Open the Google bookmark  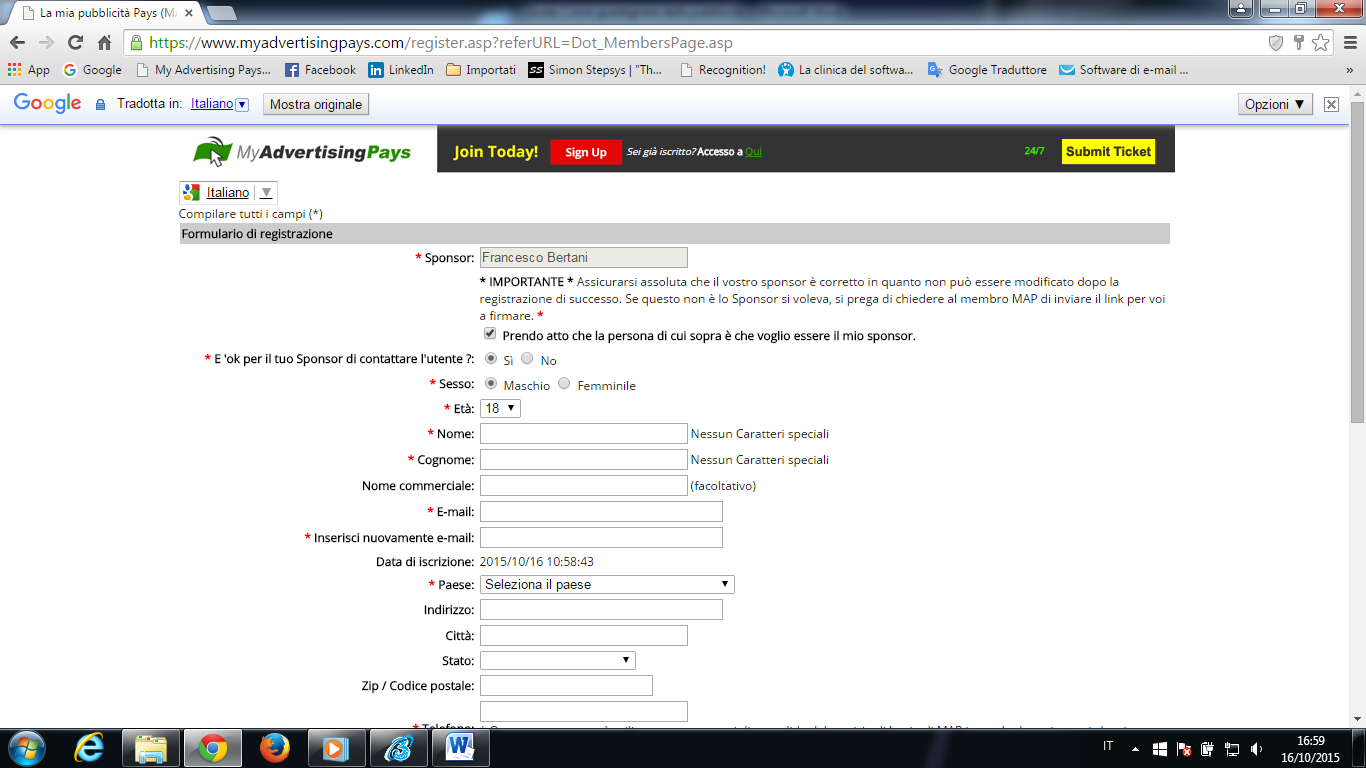pos(92,70)
